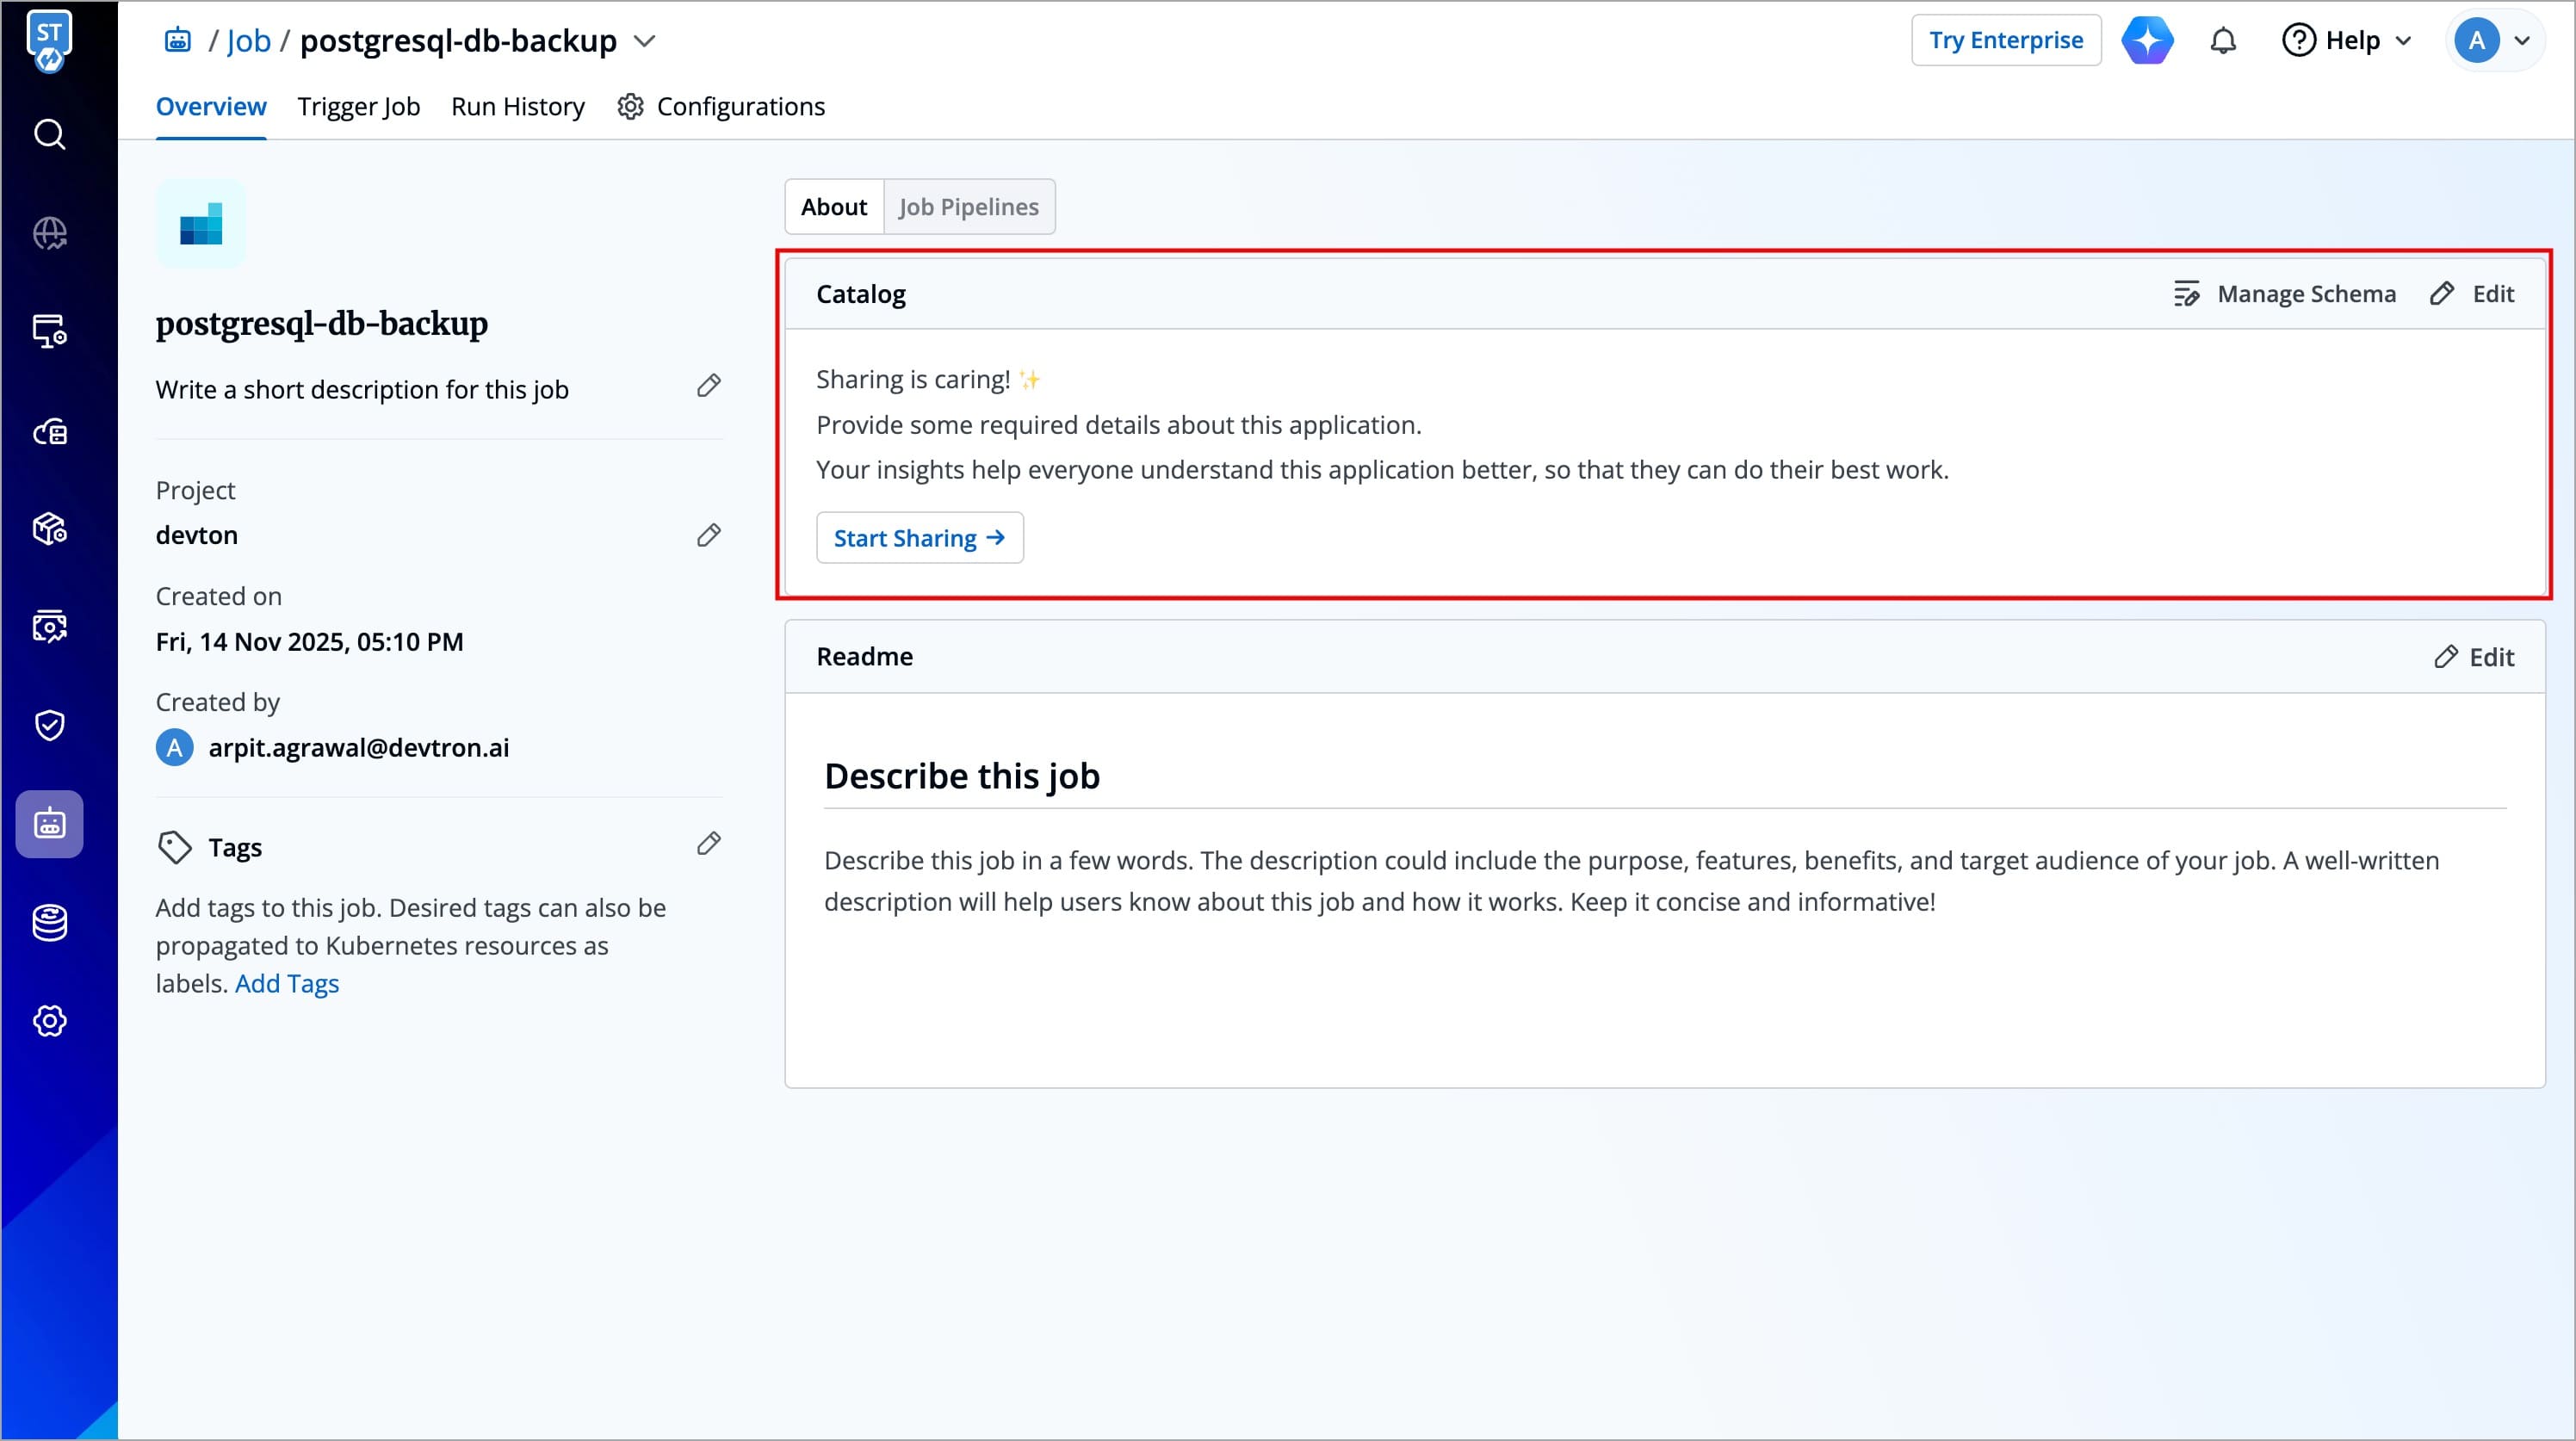Image resolution: width=2576 pixels, height=1441 pixels.
Task: Switch to the Trigger Job tab
Action: 358,107
